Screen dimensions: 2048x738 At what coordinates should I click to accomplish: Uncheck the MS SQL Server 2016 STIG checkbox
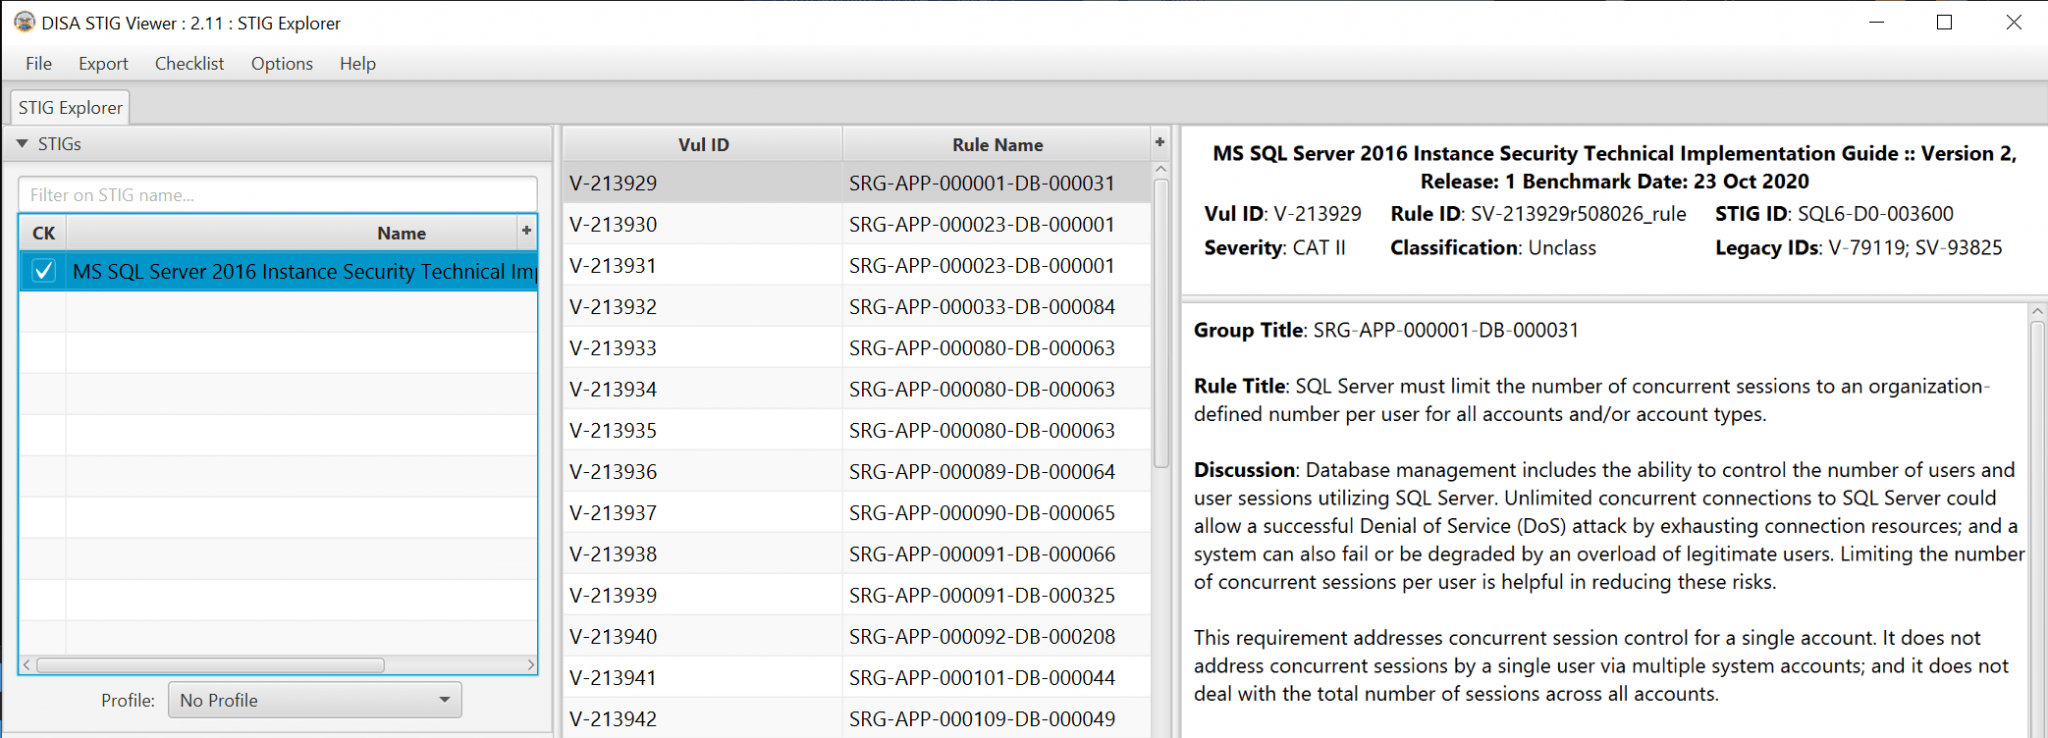coord(43,271)
